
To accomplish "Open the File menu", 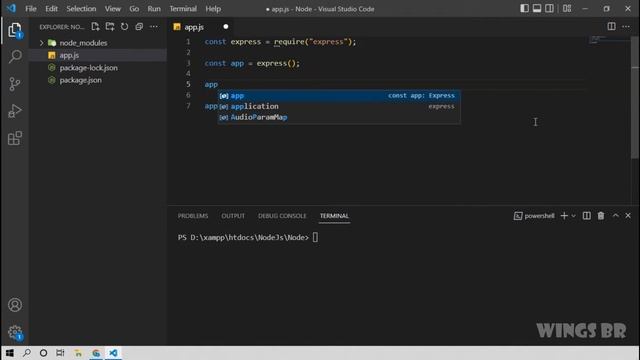I will pyautogui.click(x=31, y=9).
